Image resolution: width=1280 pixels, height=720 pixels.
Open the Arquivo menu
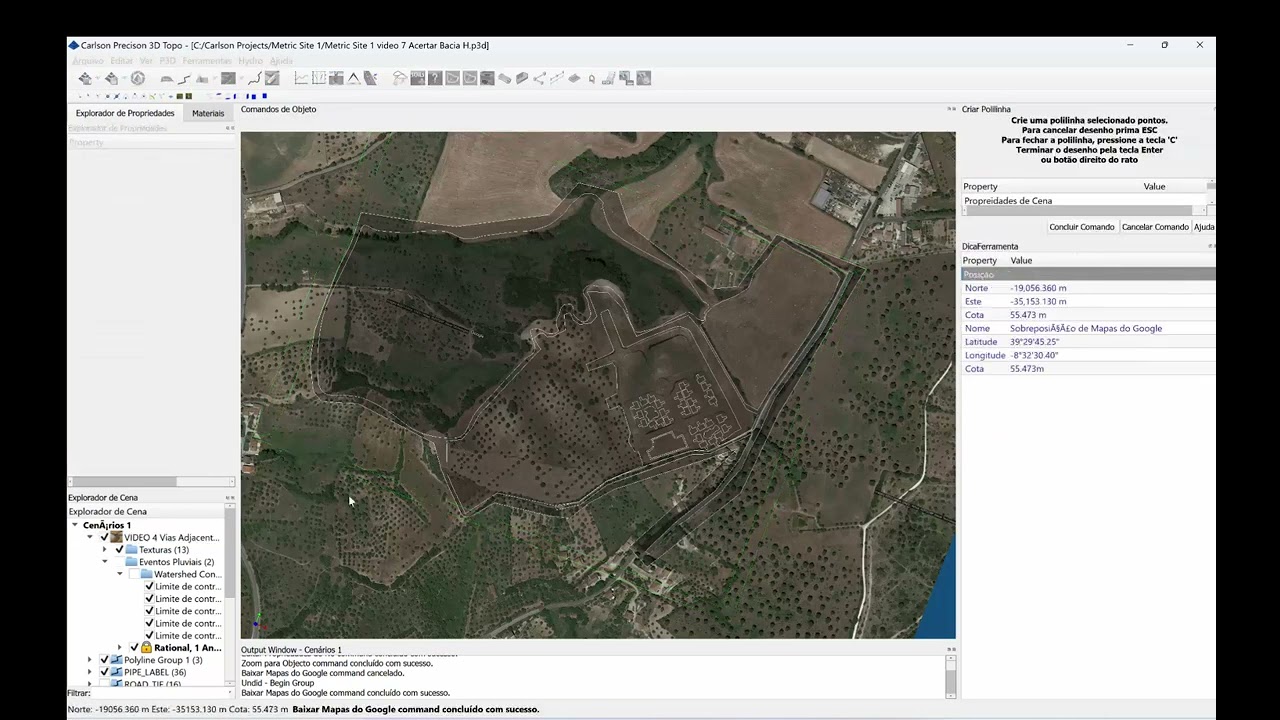pyautogui.click(x=88, y=61)
